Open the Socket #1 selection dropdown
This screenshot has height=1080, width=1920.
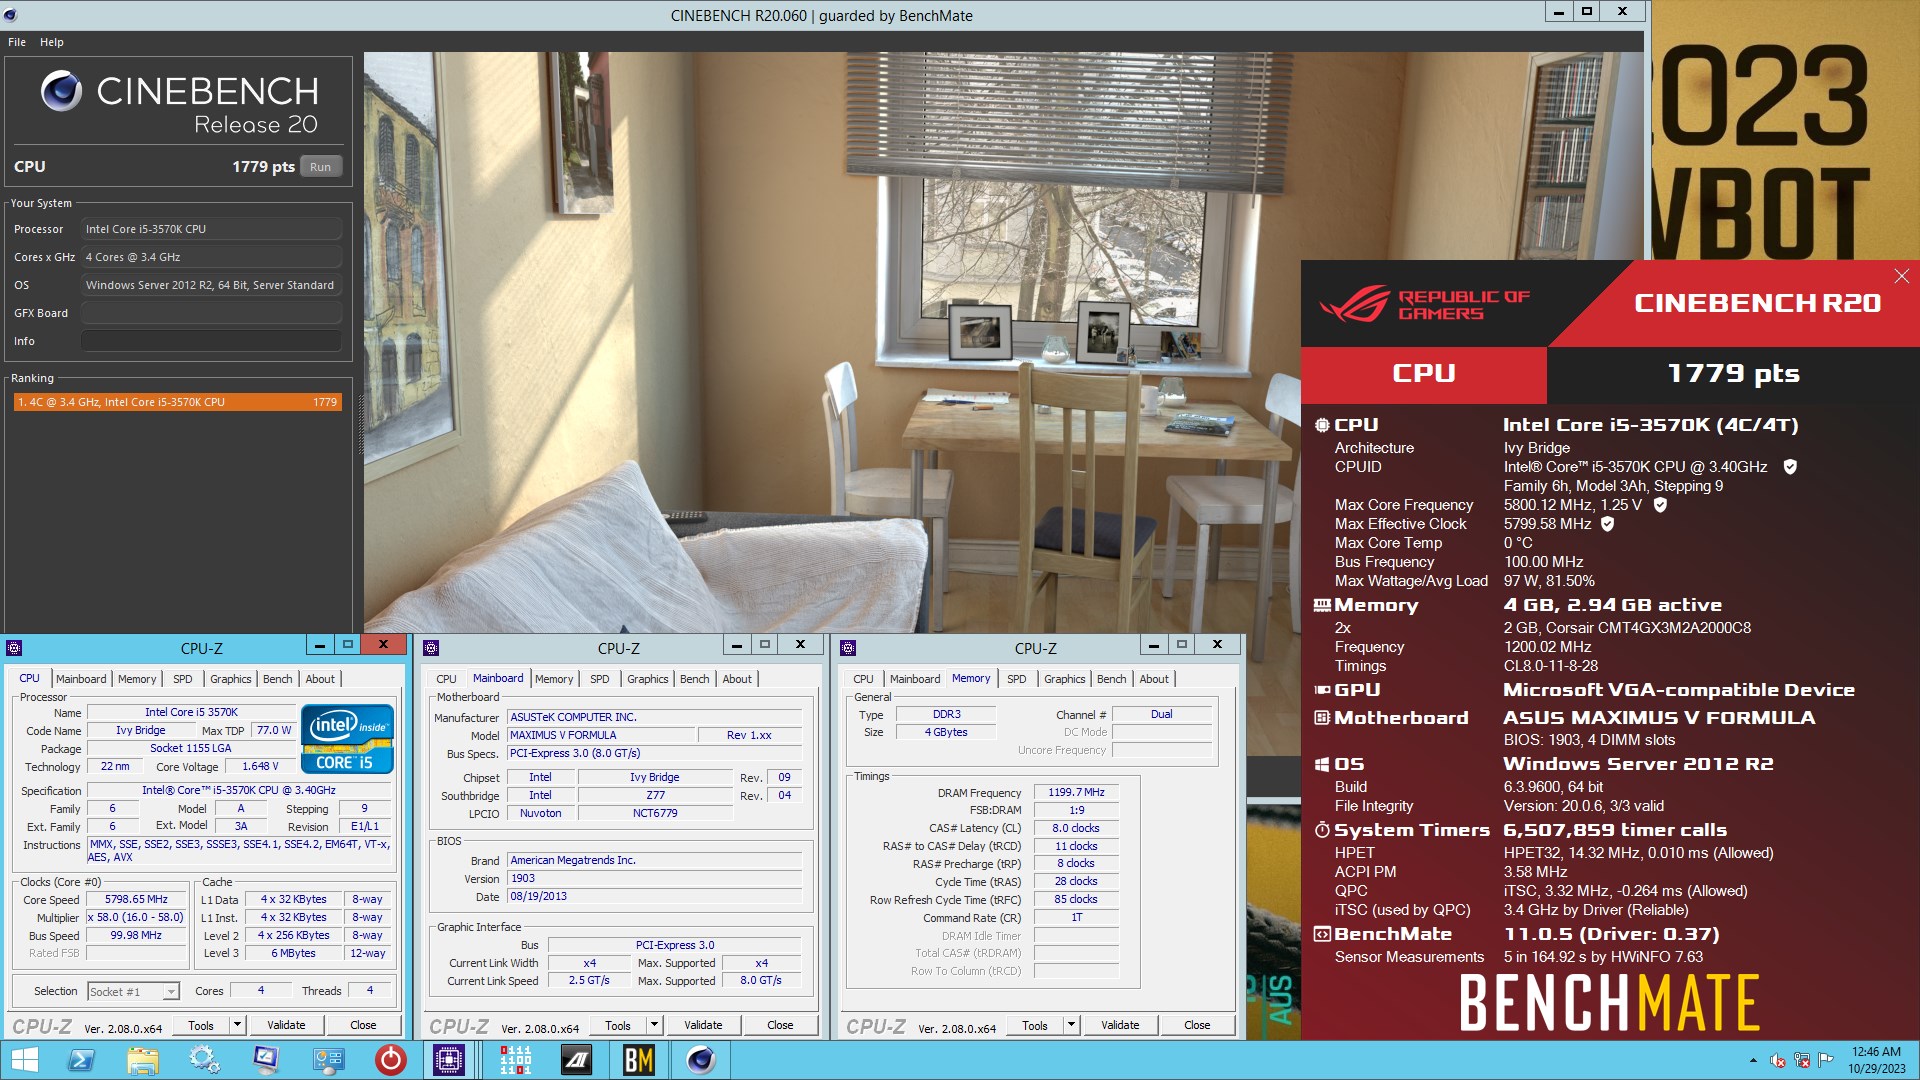click(x=171, y=992)
